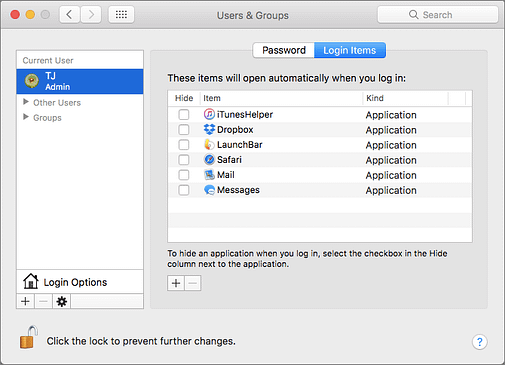This screenshot has width=505, height=365.
Task: Select the TJ Admin user
Action: tap(80, 81)
